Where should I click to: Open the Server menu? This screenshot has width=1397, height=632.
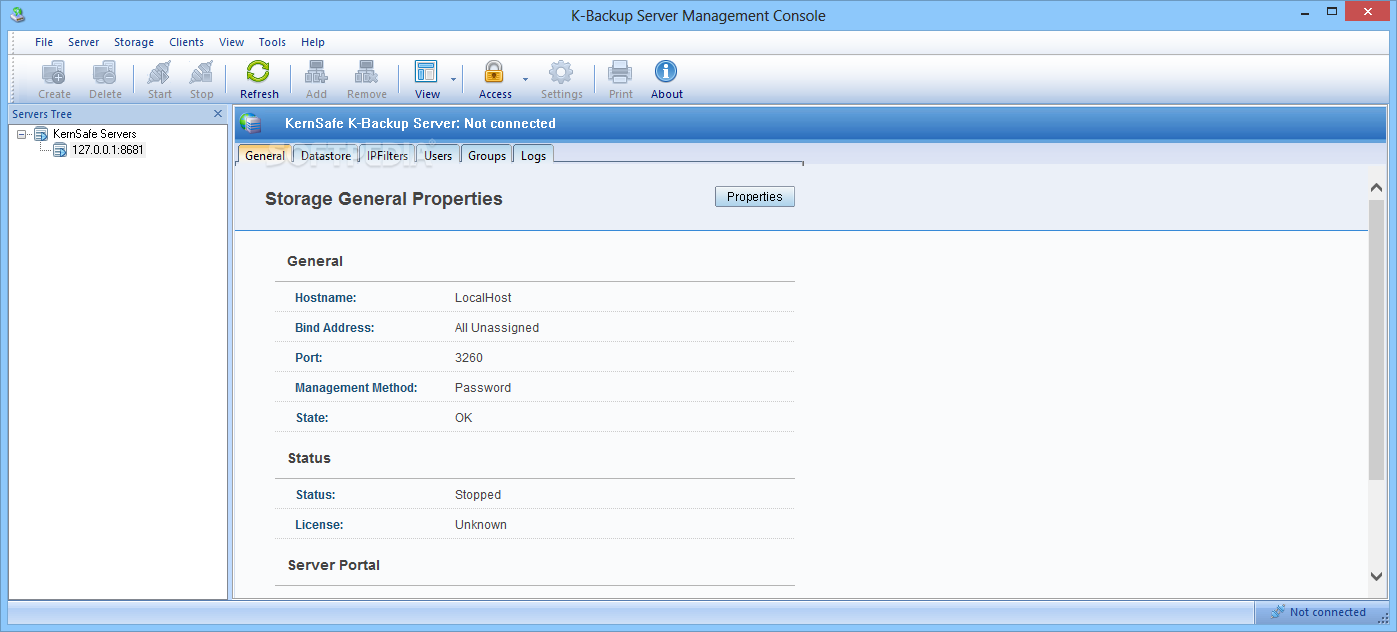[84, 42]
